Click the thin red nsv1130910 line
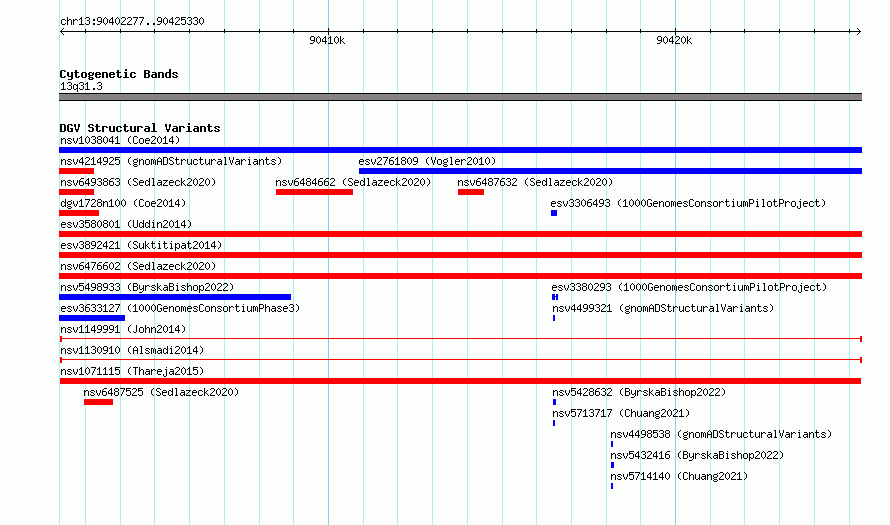This screenshot has width=890, height=525. coord(460,360)
